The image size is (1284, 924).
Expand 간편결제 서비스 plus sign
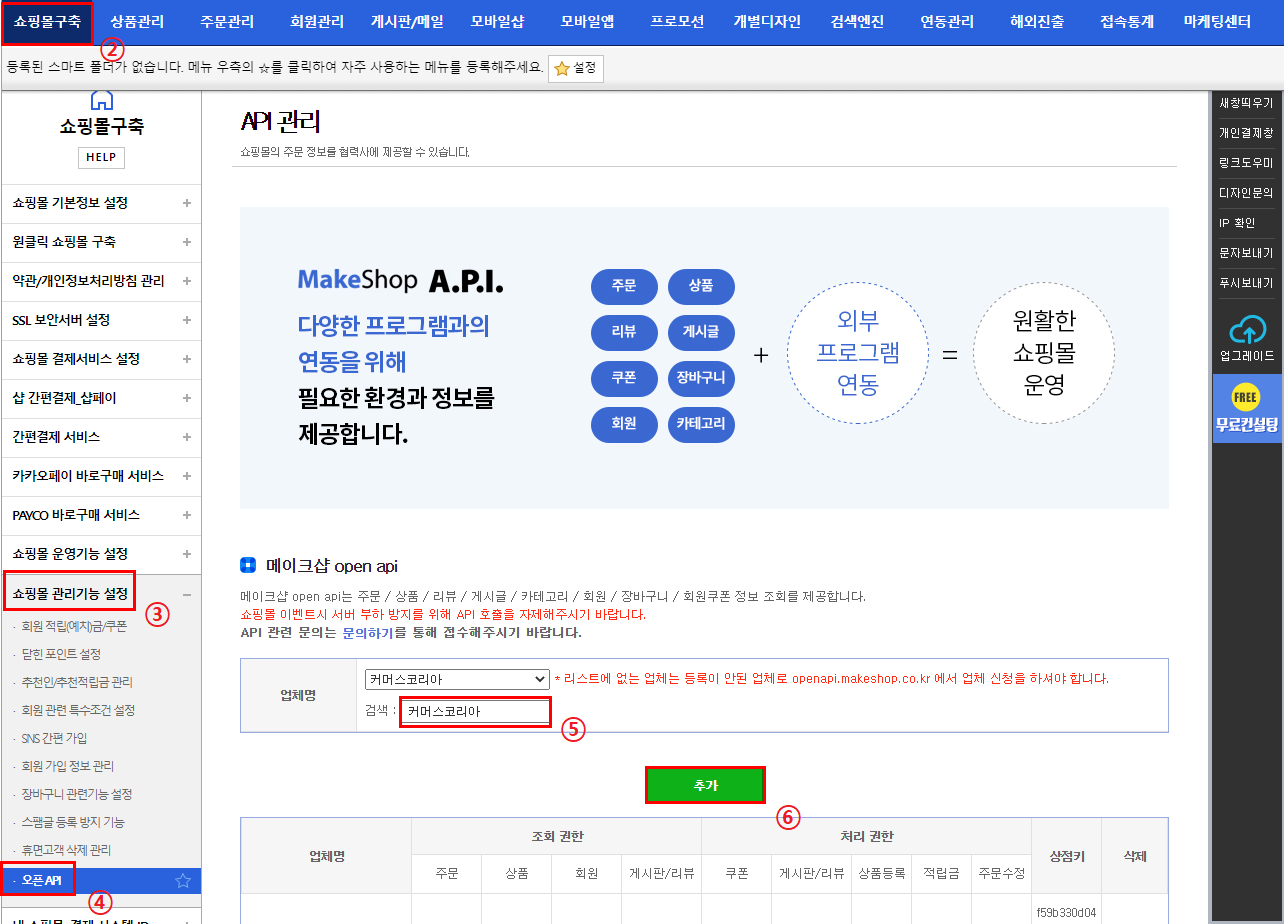[x=187, y=437]
